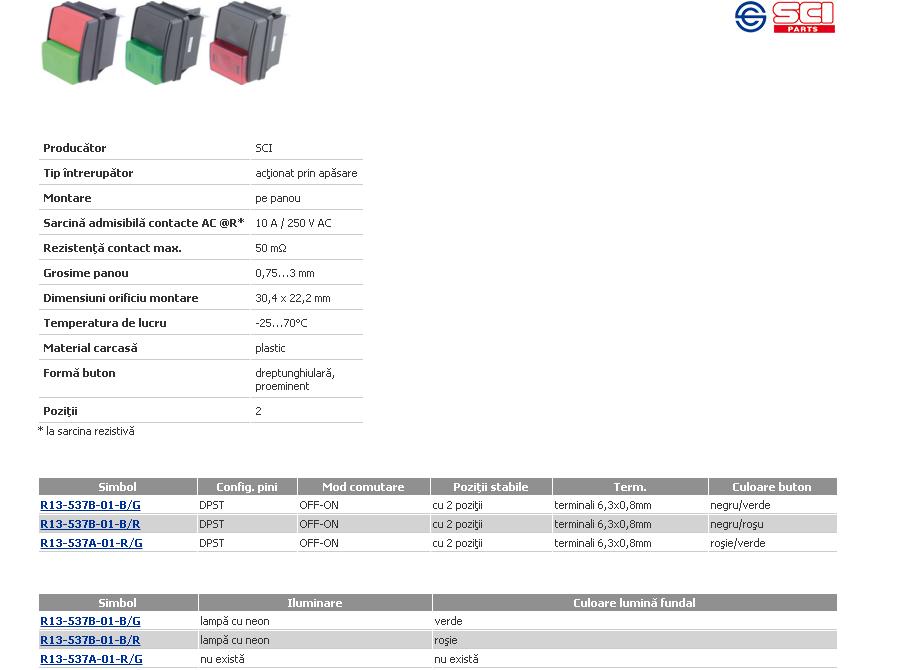Select the '30,4 x 22,2 mm' value
This screenshot has width=900, height=670.
coord(293,298)
